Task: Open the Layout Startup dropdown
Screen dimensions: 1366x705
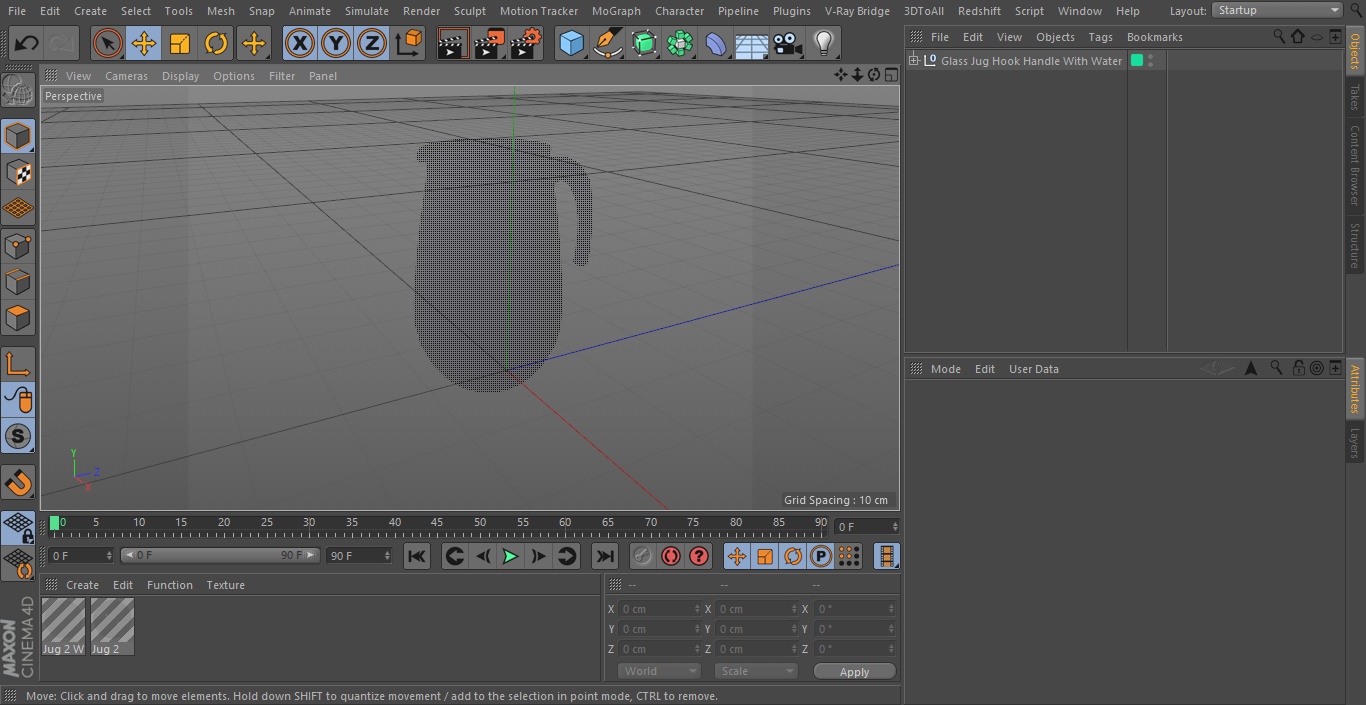Action: tap(1277, 10)
